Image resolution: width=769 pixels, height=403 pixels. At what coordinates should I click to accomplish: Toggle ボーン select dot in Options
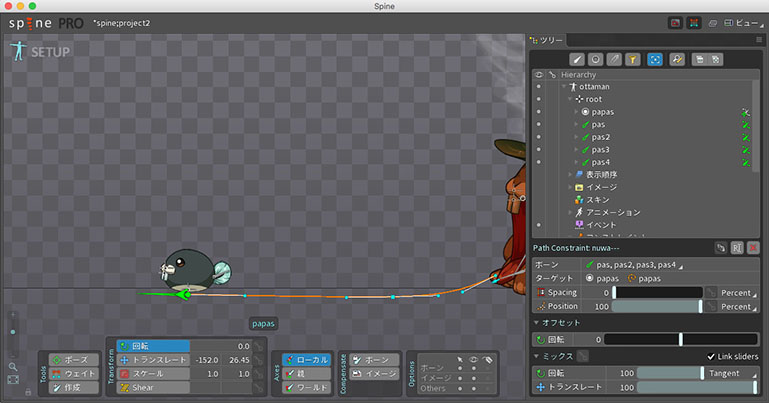point(460,368)
